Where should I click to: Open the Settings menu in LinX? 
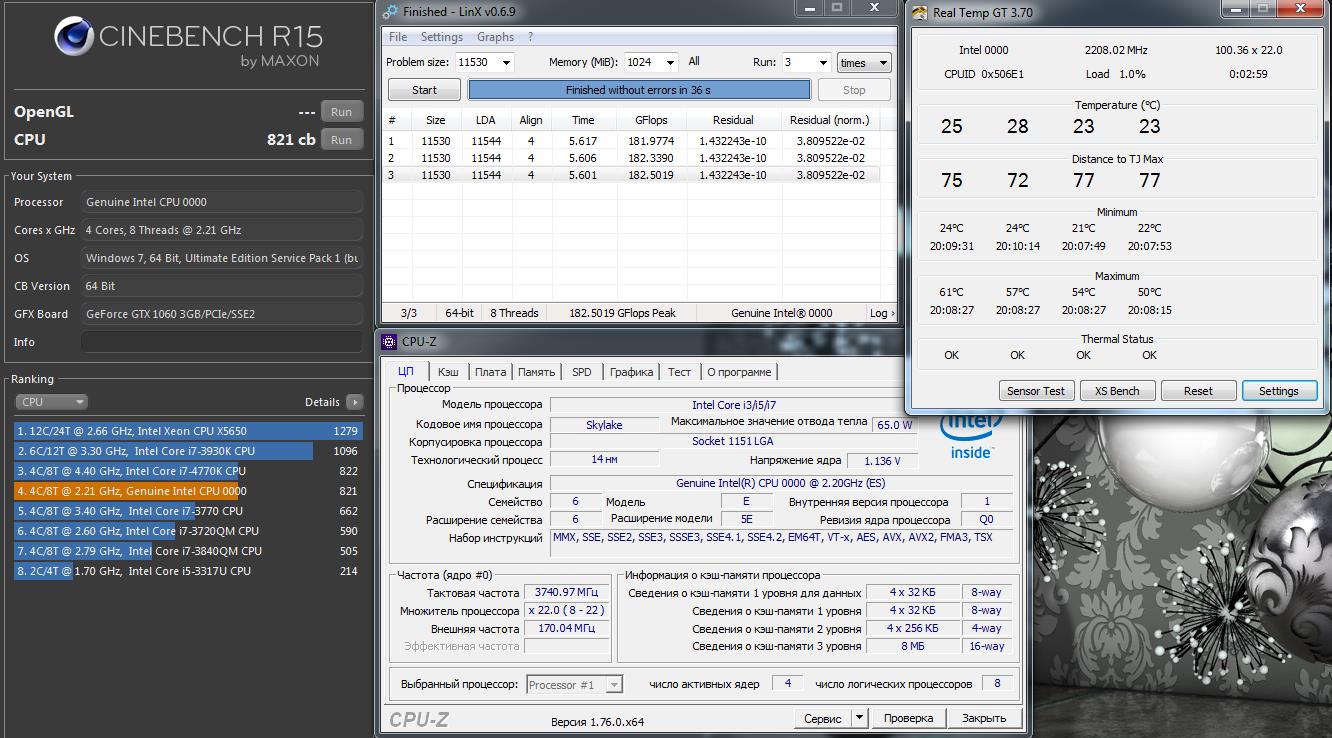tap(441, 37)
